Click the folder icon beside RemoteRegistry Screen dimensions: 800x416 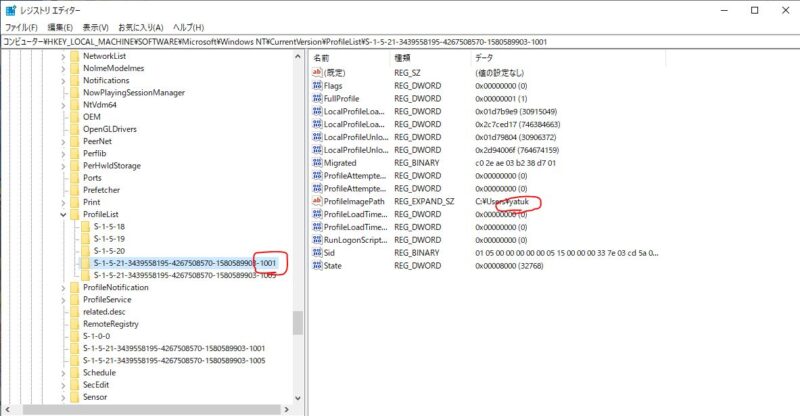click(74, 324)
